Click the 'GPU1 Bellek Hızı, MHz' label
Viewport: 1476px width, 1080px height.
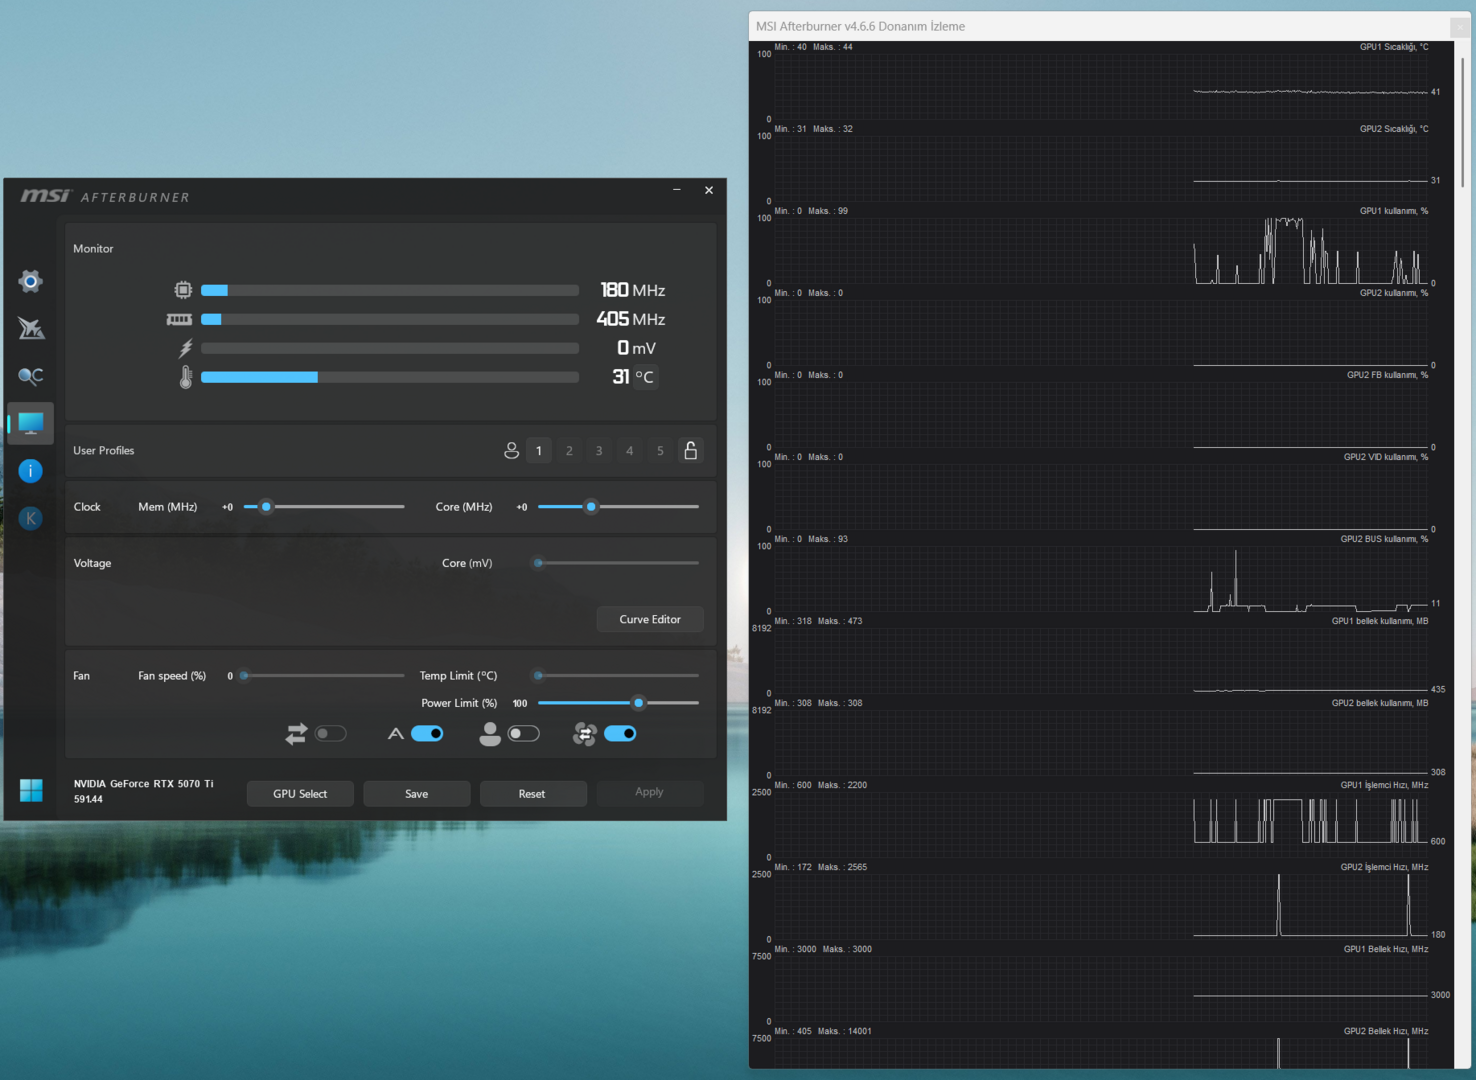[1386, 949]
